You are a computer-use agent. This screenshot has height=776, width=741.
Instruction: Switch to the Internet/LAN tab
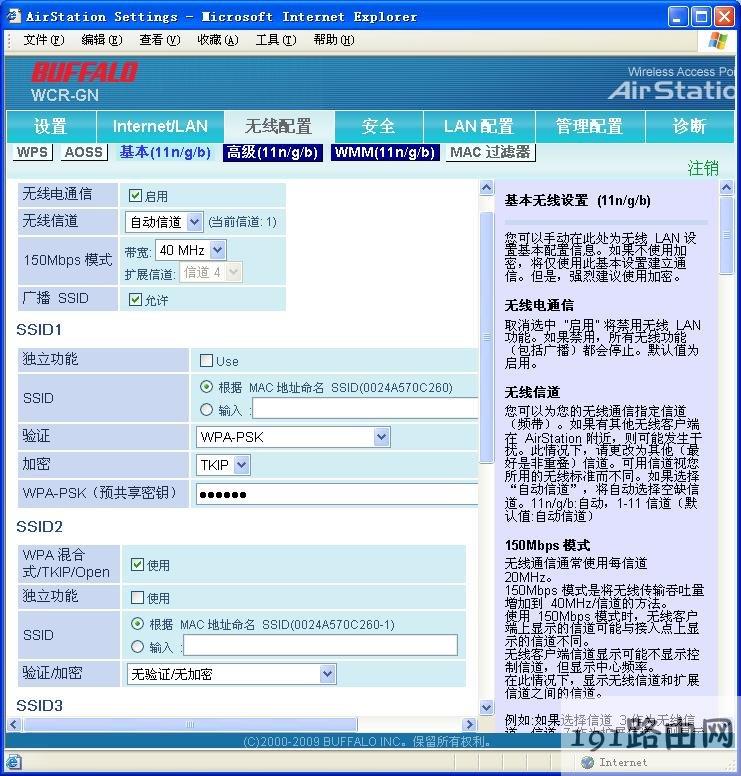point(160,127)
